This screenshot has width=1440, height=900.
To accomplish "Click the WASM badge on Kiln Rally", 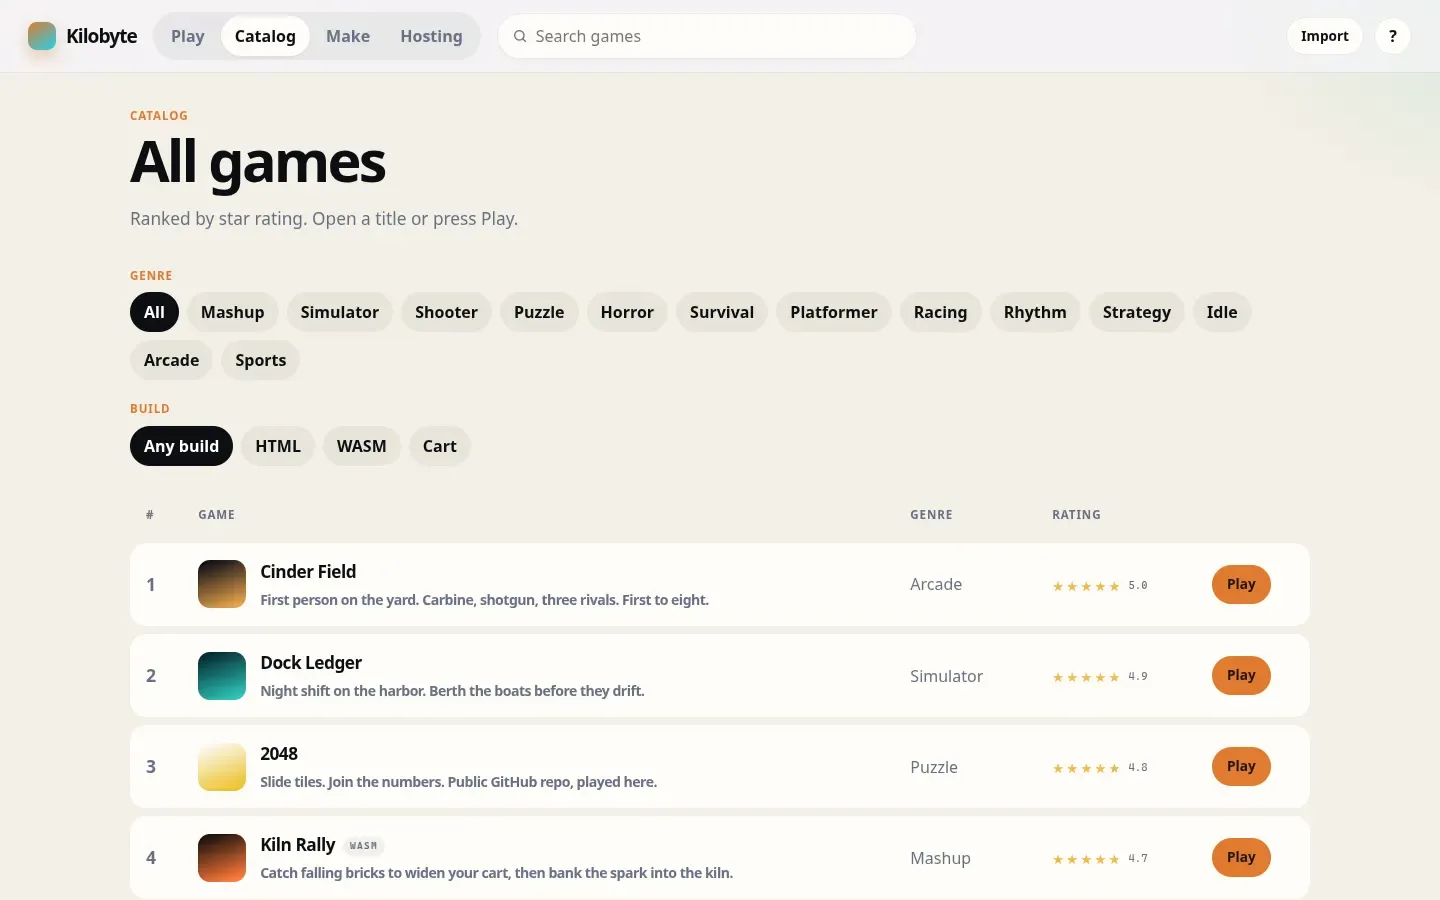I will pyautogui.click(x=363, y=846).
